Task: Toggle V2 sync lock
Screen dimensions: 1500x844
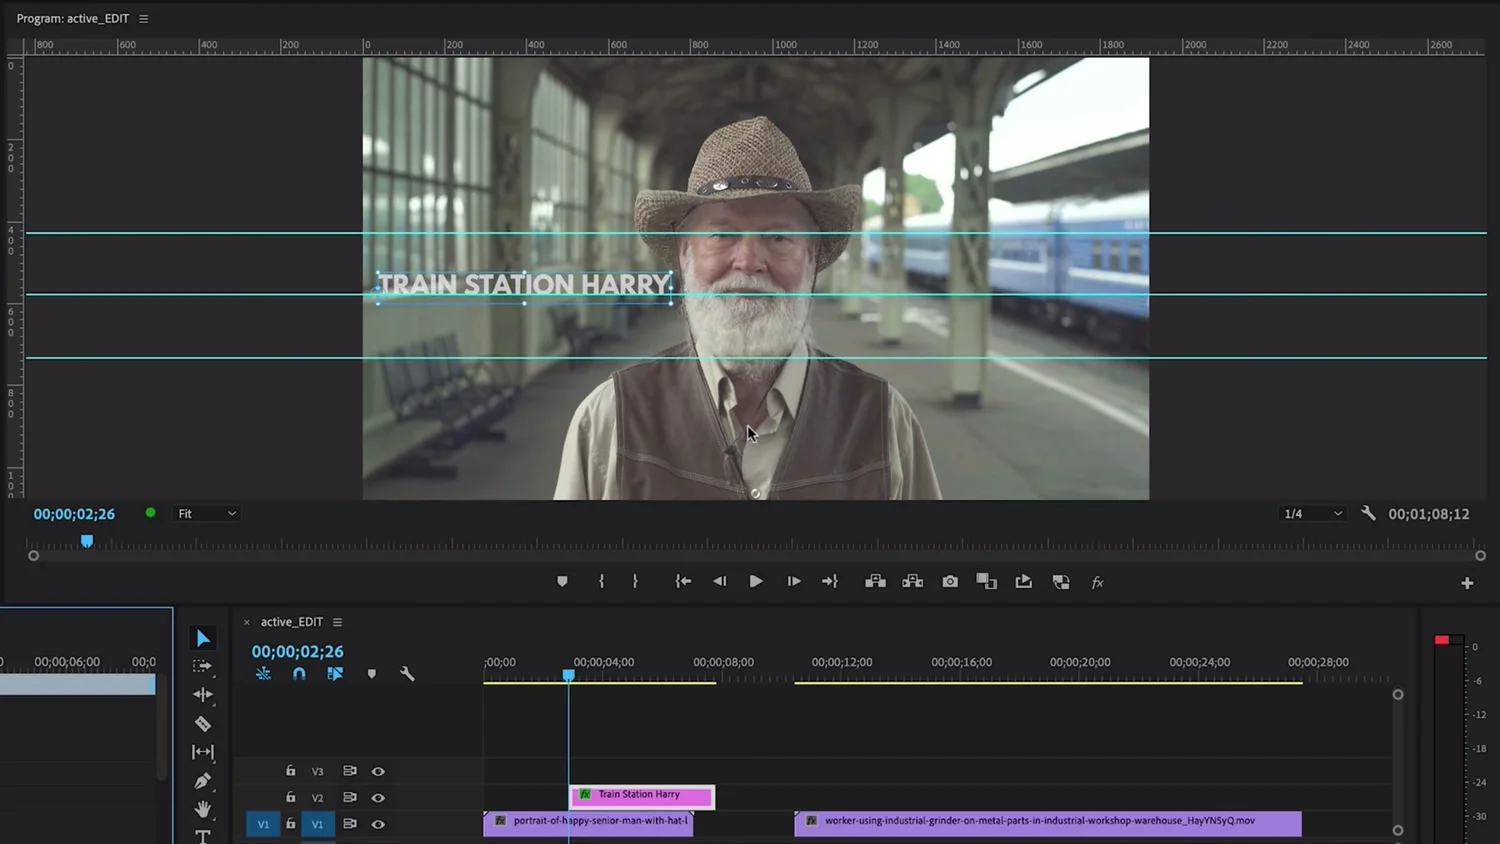Action: click(x=350, y=797)
